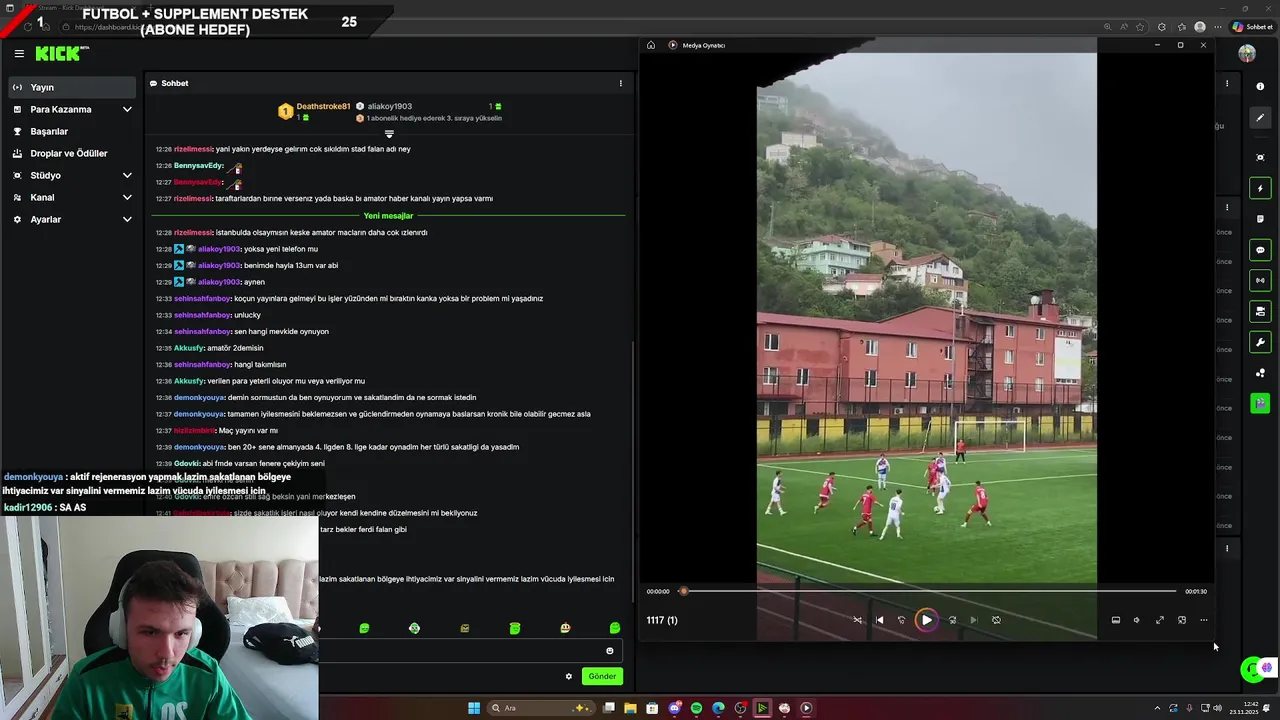Insert the last green emote
Viewport: 1280px width, 720px height.
coord(615,628)
